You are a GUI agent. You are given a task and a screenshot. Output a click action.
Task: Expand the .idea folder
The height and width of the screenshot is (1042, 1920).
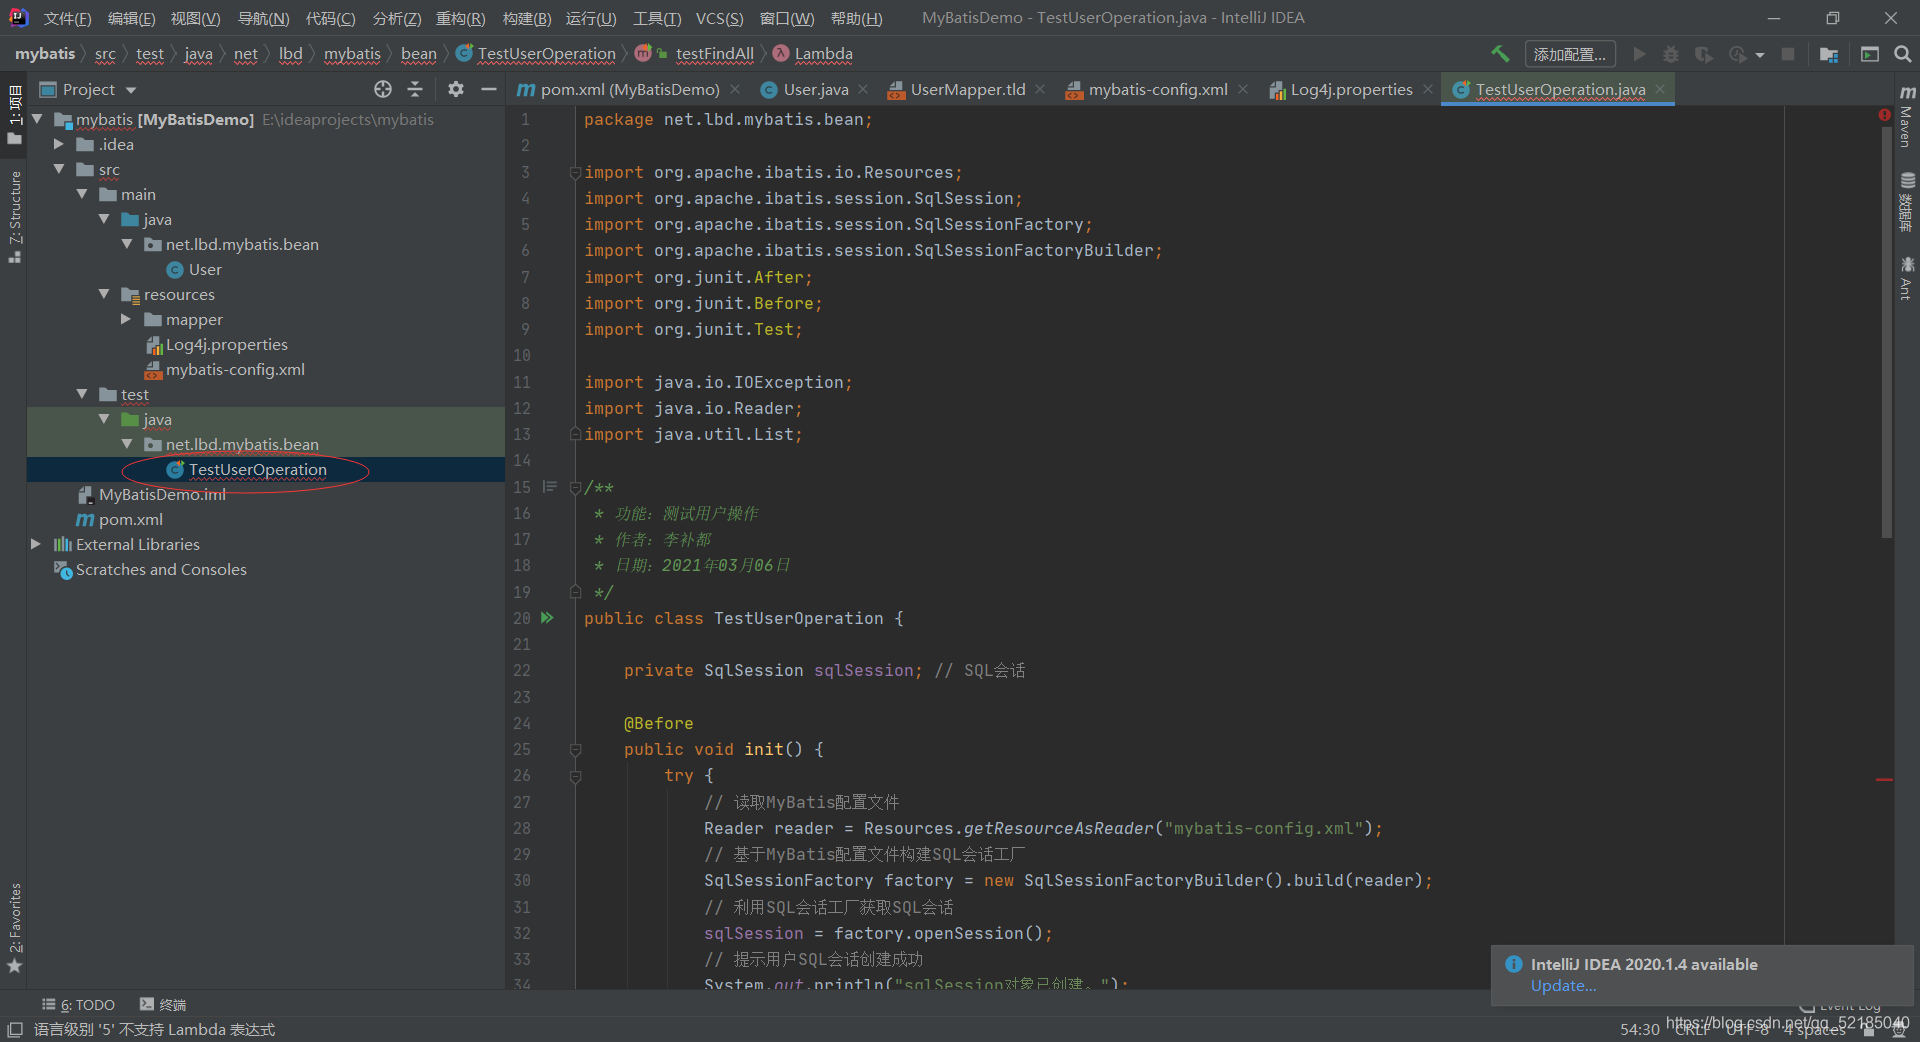tap(59, 144)
